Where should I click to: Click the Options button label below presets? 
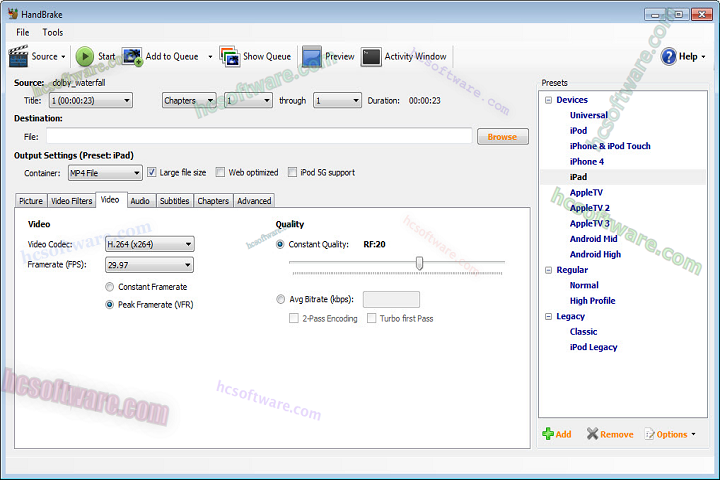[x=672, y=435]
